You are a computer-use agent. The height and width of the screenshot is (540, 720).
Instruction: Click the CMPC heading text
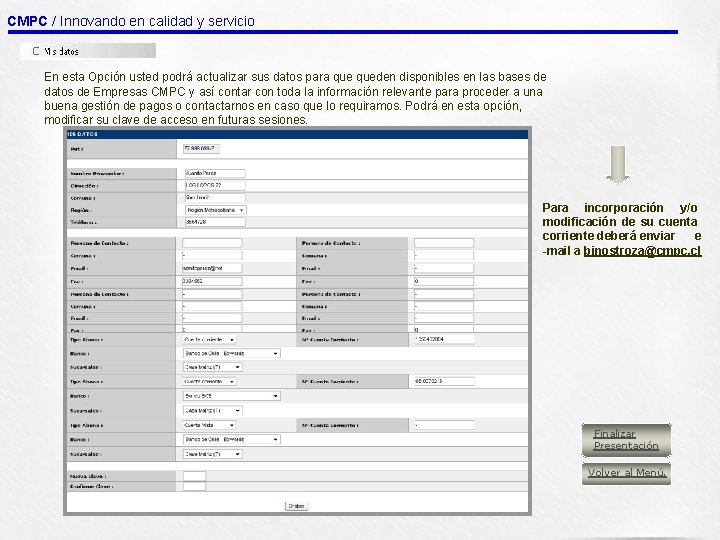(x=27, y=21)
